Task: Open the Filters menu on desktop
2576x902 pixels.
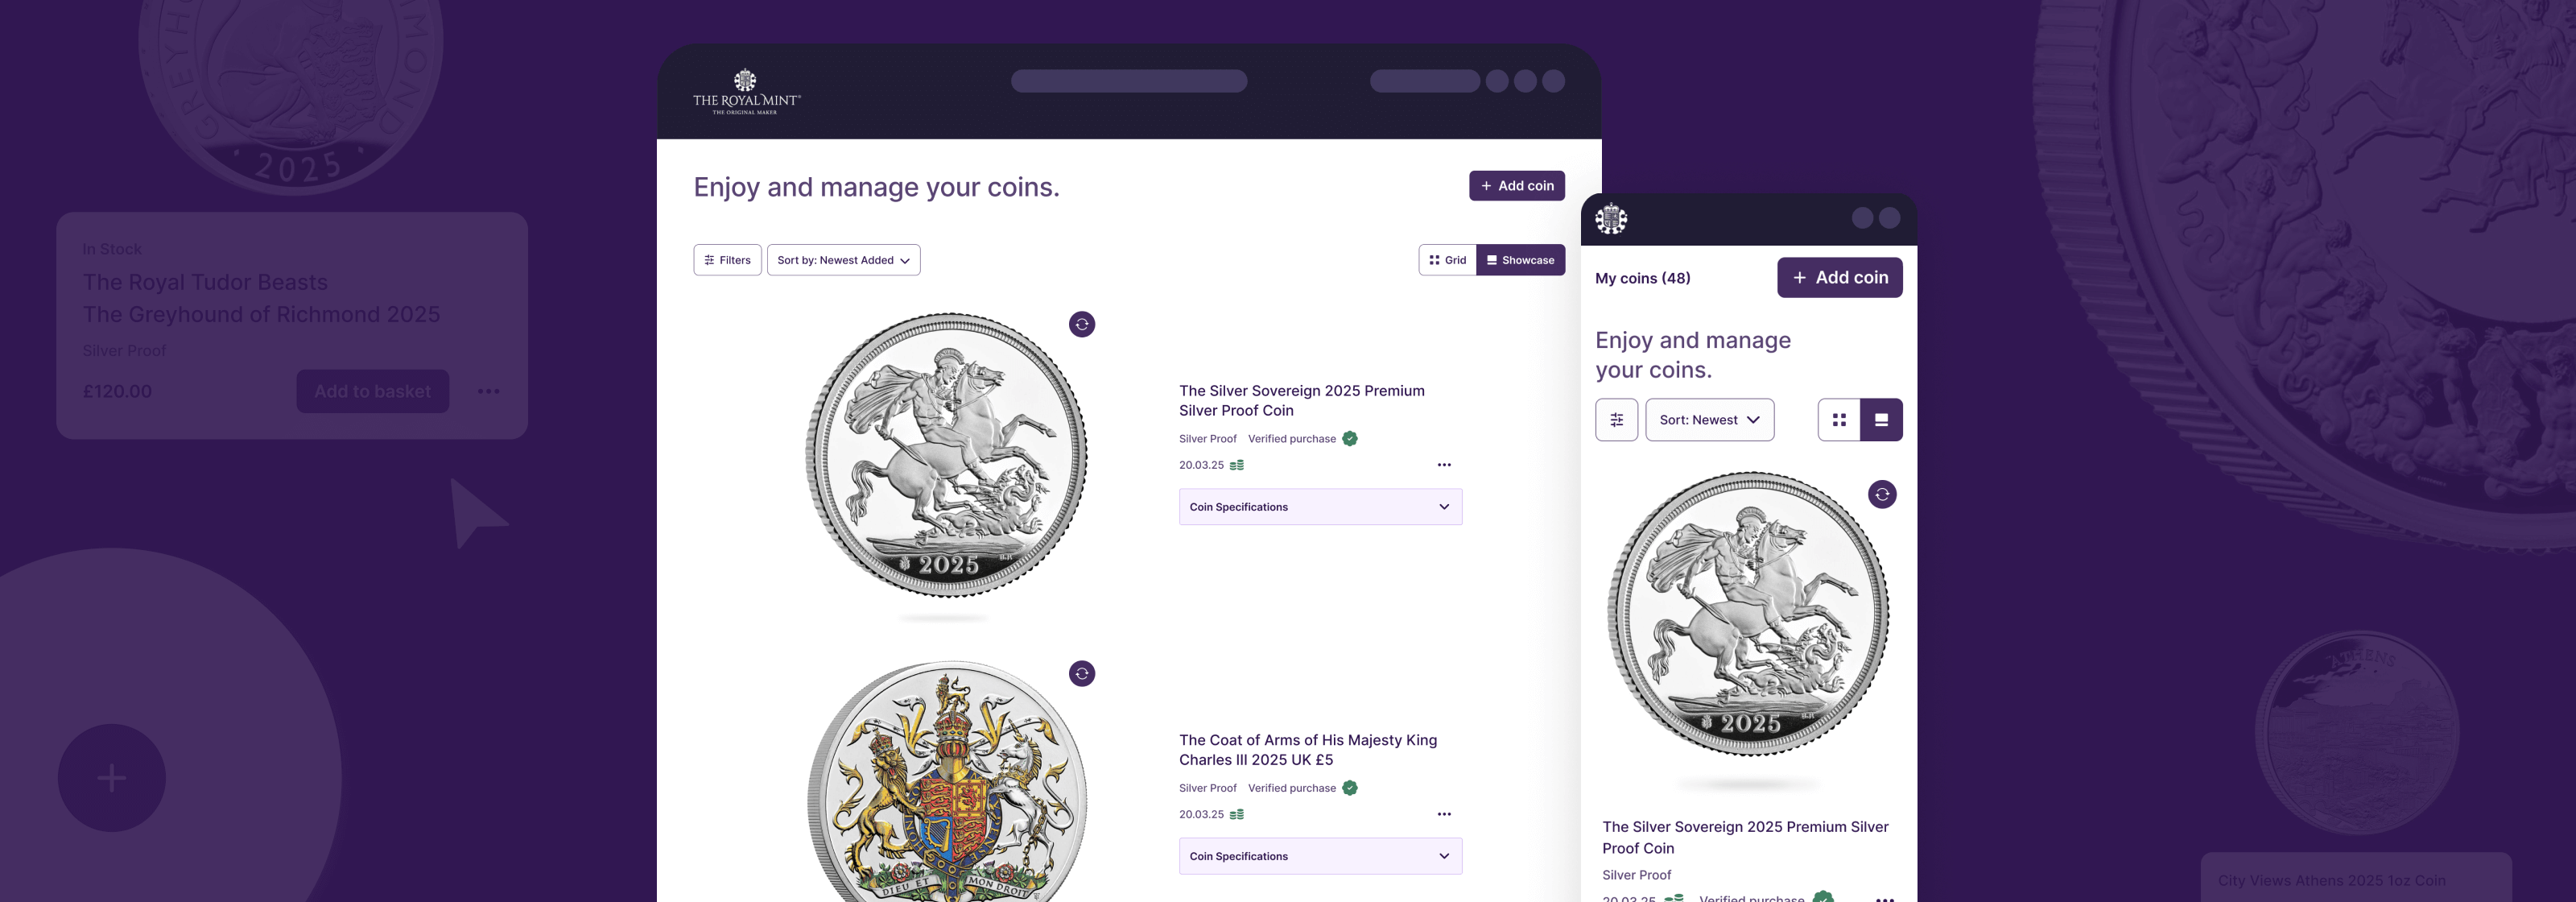Action: (x=727, y=260)
